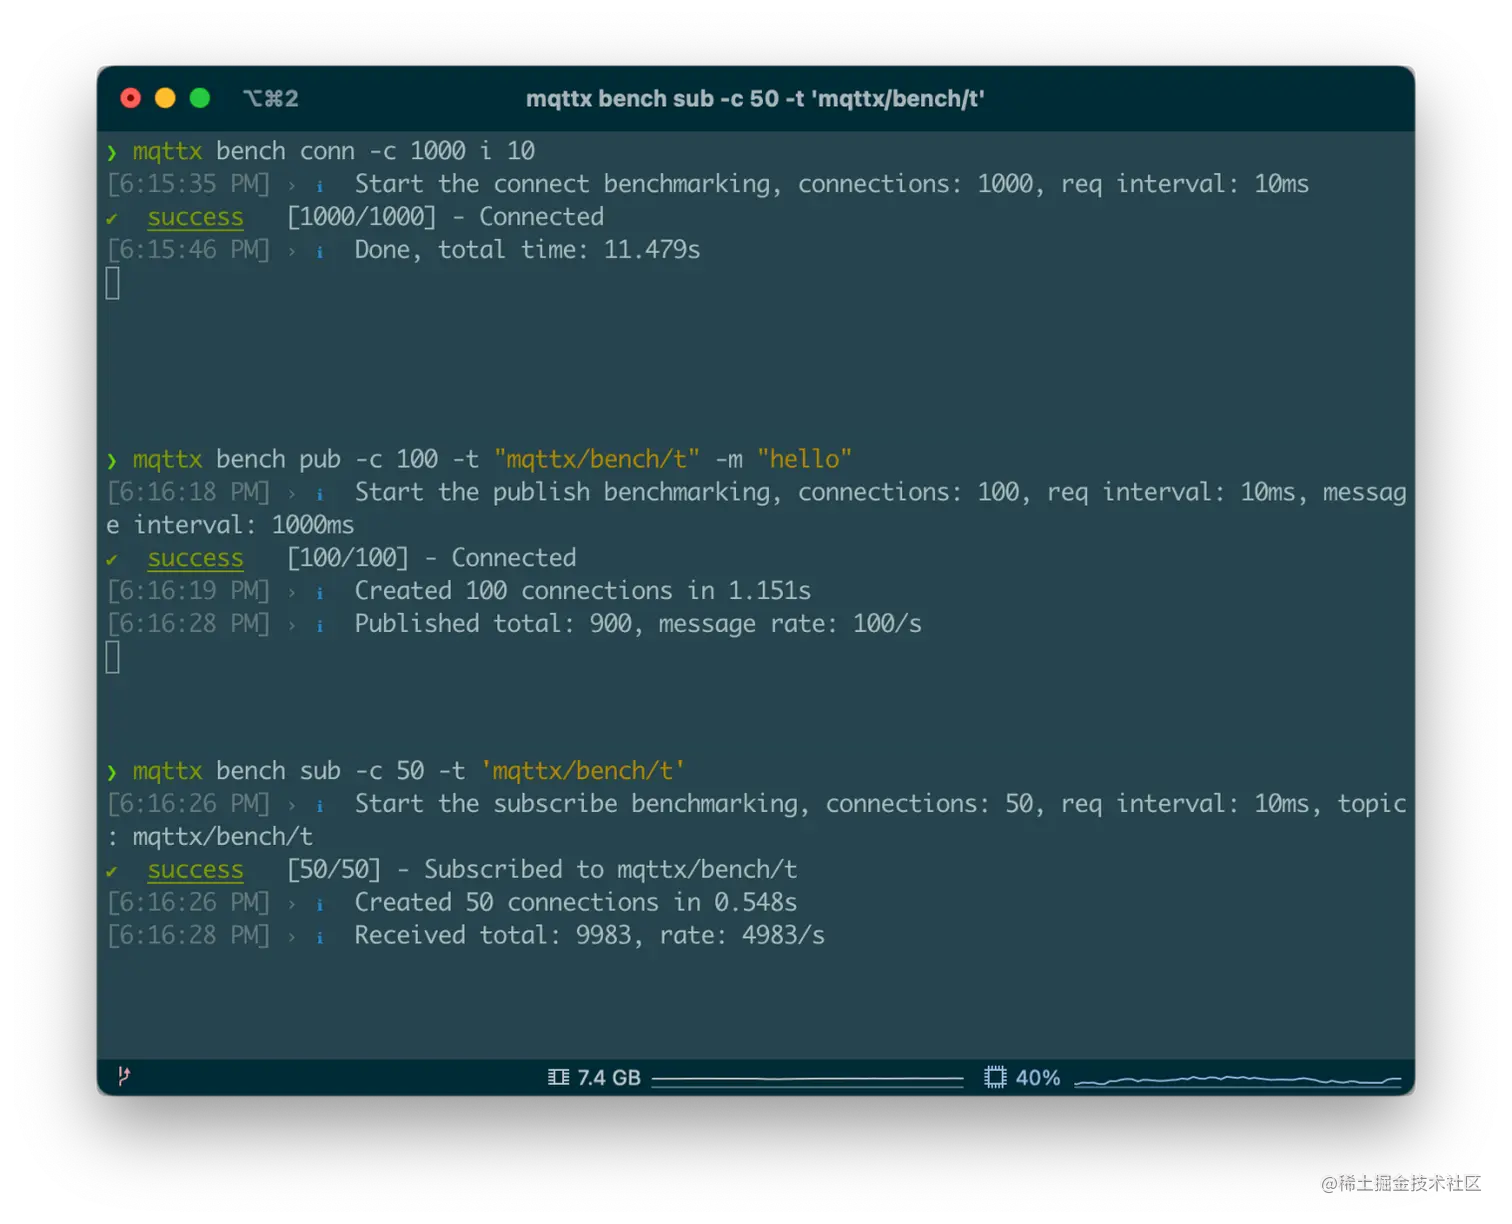Screen dimensions: 1512x1224
Task: Click the info icon on the Received total line
Action: coord(319,935)
